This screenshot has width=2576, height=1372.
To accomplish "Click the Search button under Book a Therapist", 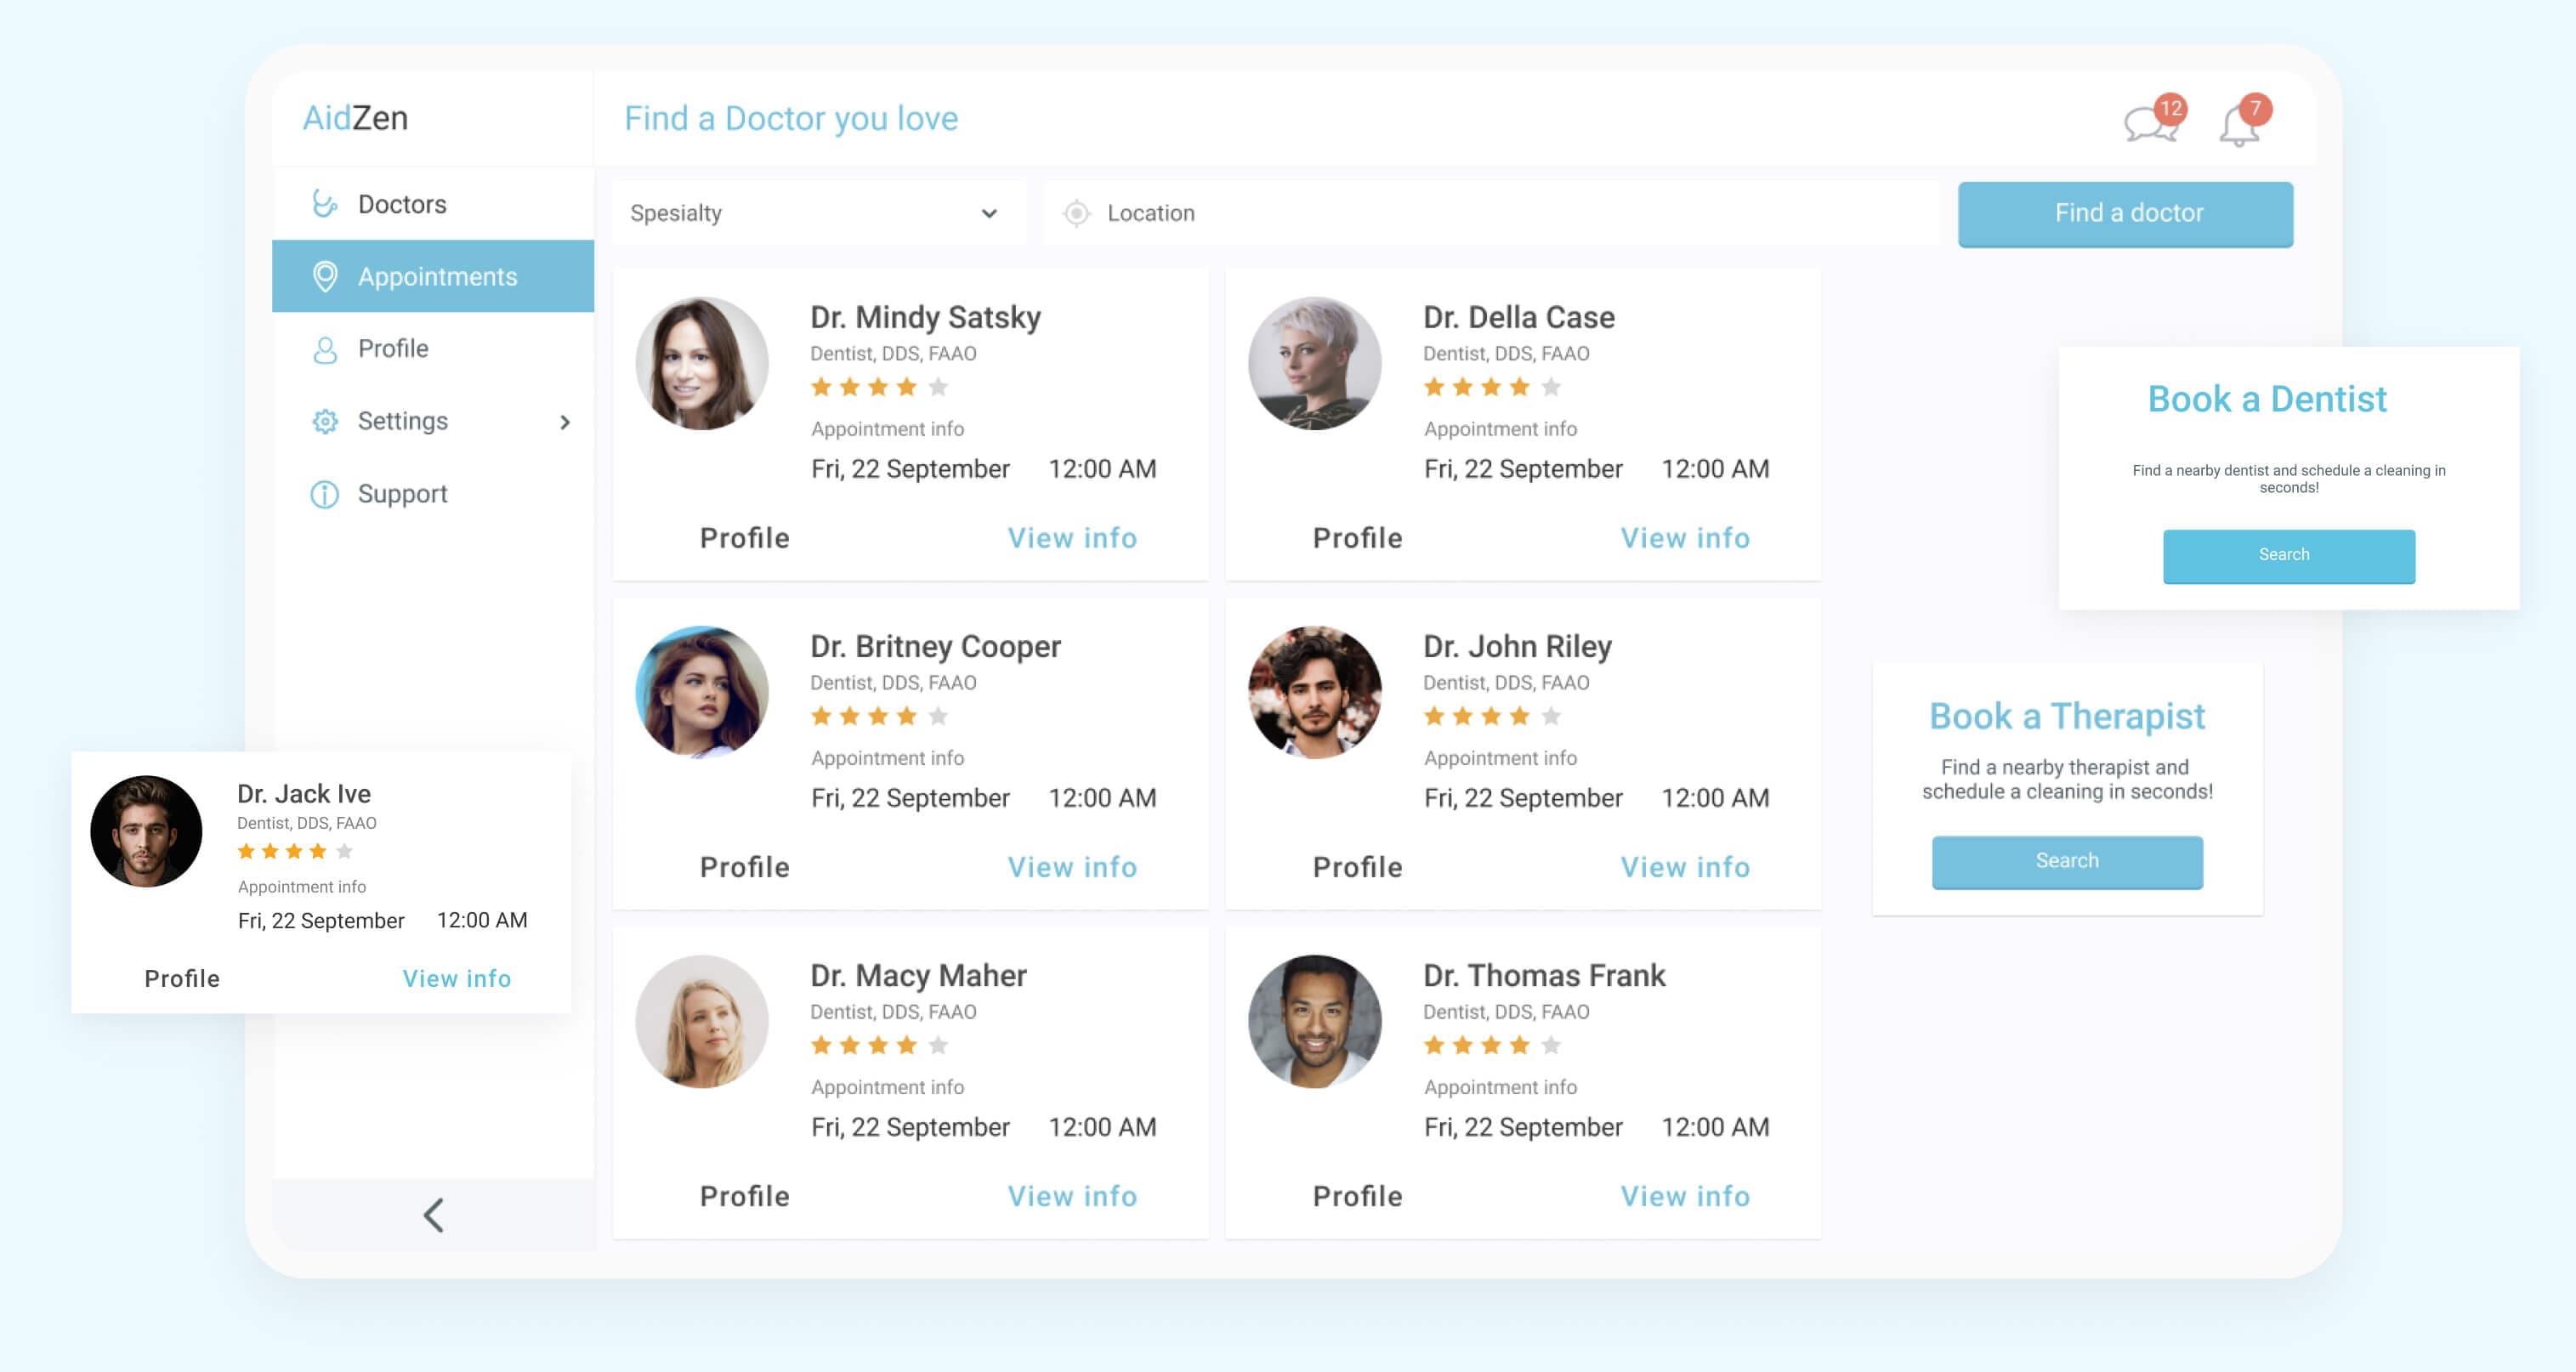I will pyautogui.click(x=2066, y=861).
